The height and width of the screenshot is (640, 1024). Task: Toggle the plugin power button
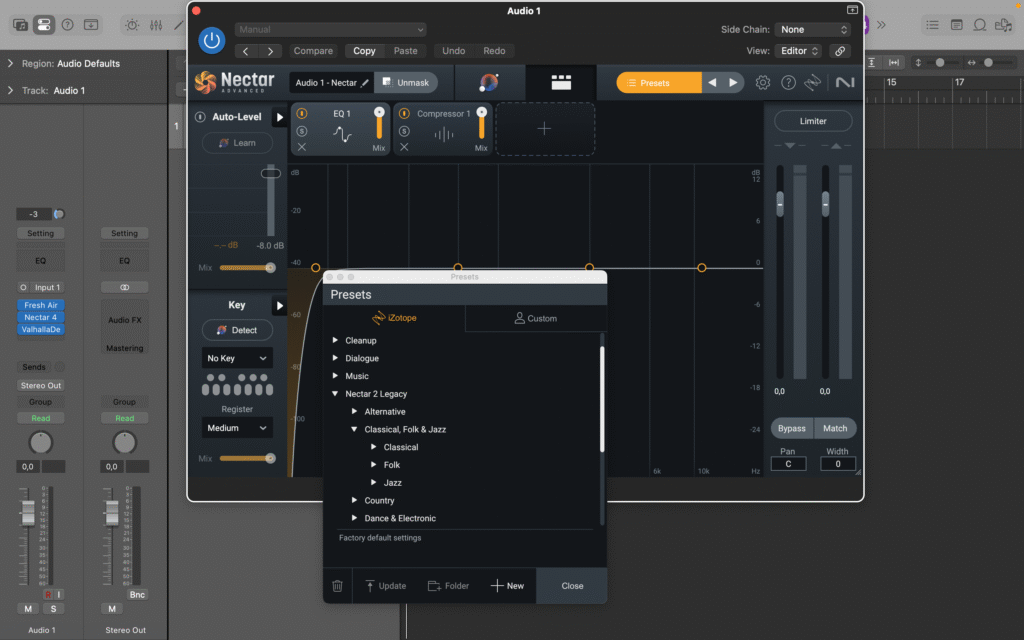pyautogui.click(x=211, y=40)
